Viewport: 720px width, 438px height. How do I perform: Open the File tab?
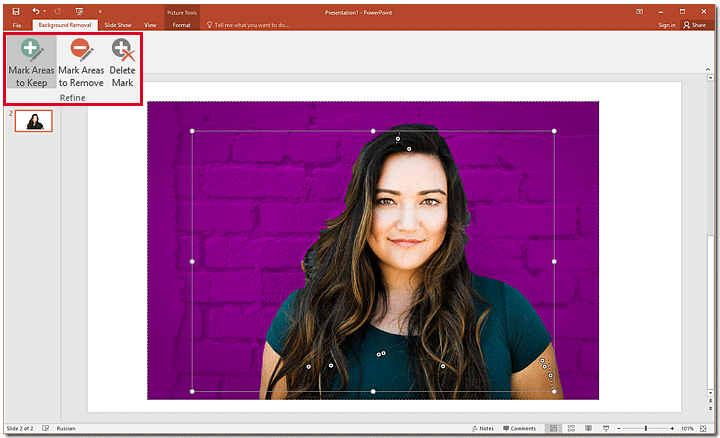click(x=16, y=24)
